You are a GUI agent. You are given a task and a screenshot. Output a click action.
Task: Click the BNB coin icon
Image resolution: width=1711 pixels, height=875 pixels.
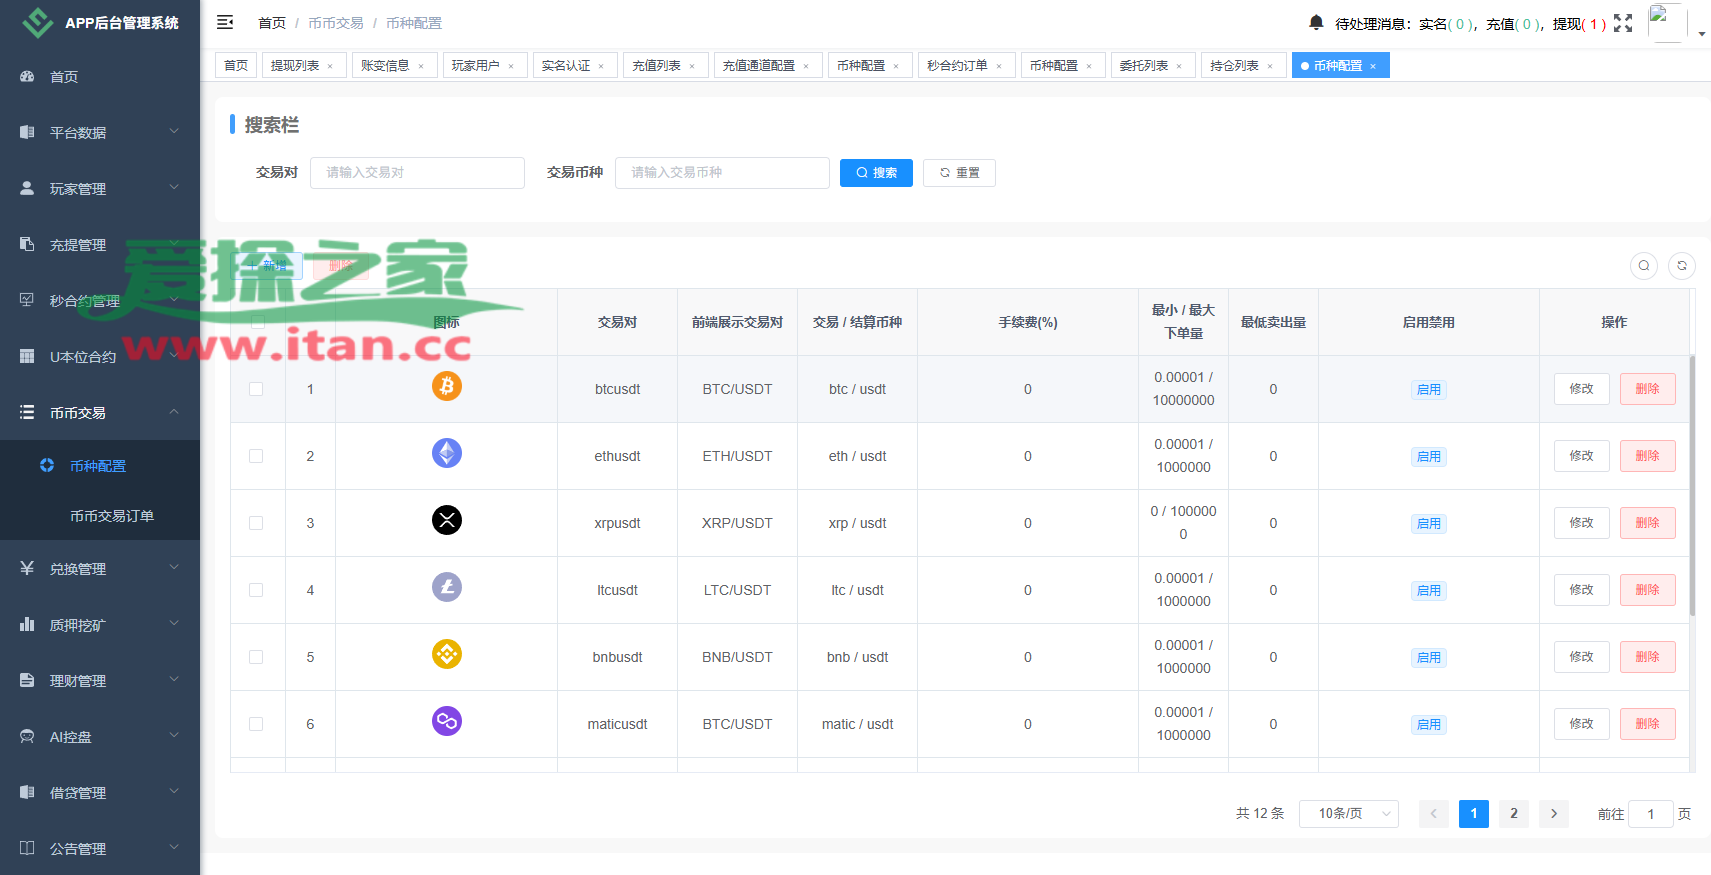pos(447,654)
